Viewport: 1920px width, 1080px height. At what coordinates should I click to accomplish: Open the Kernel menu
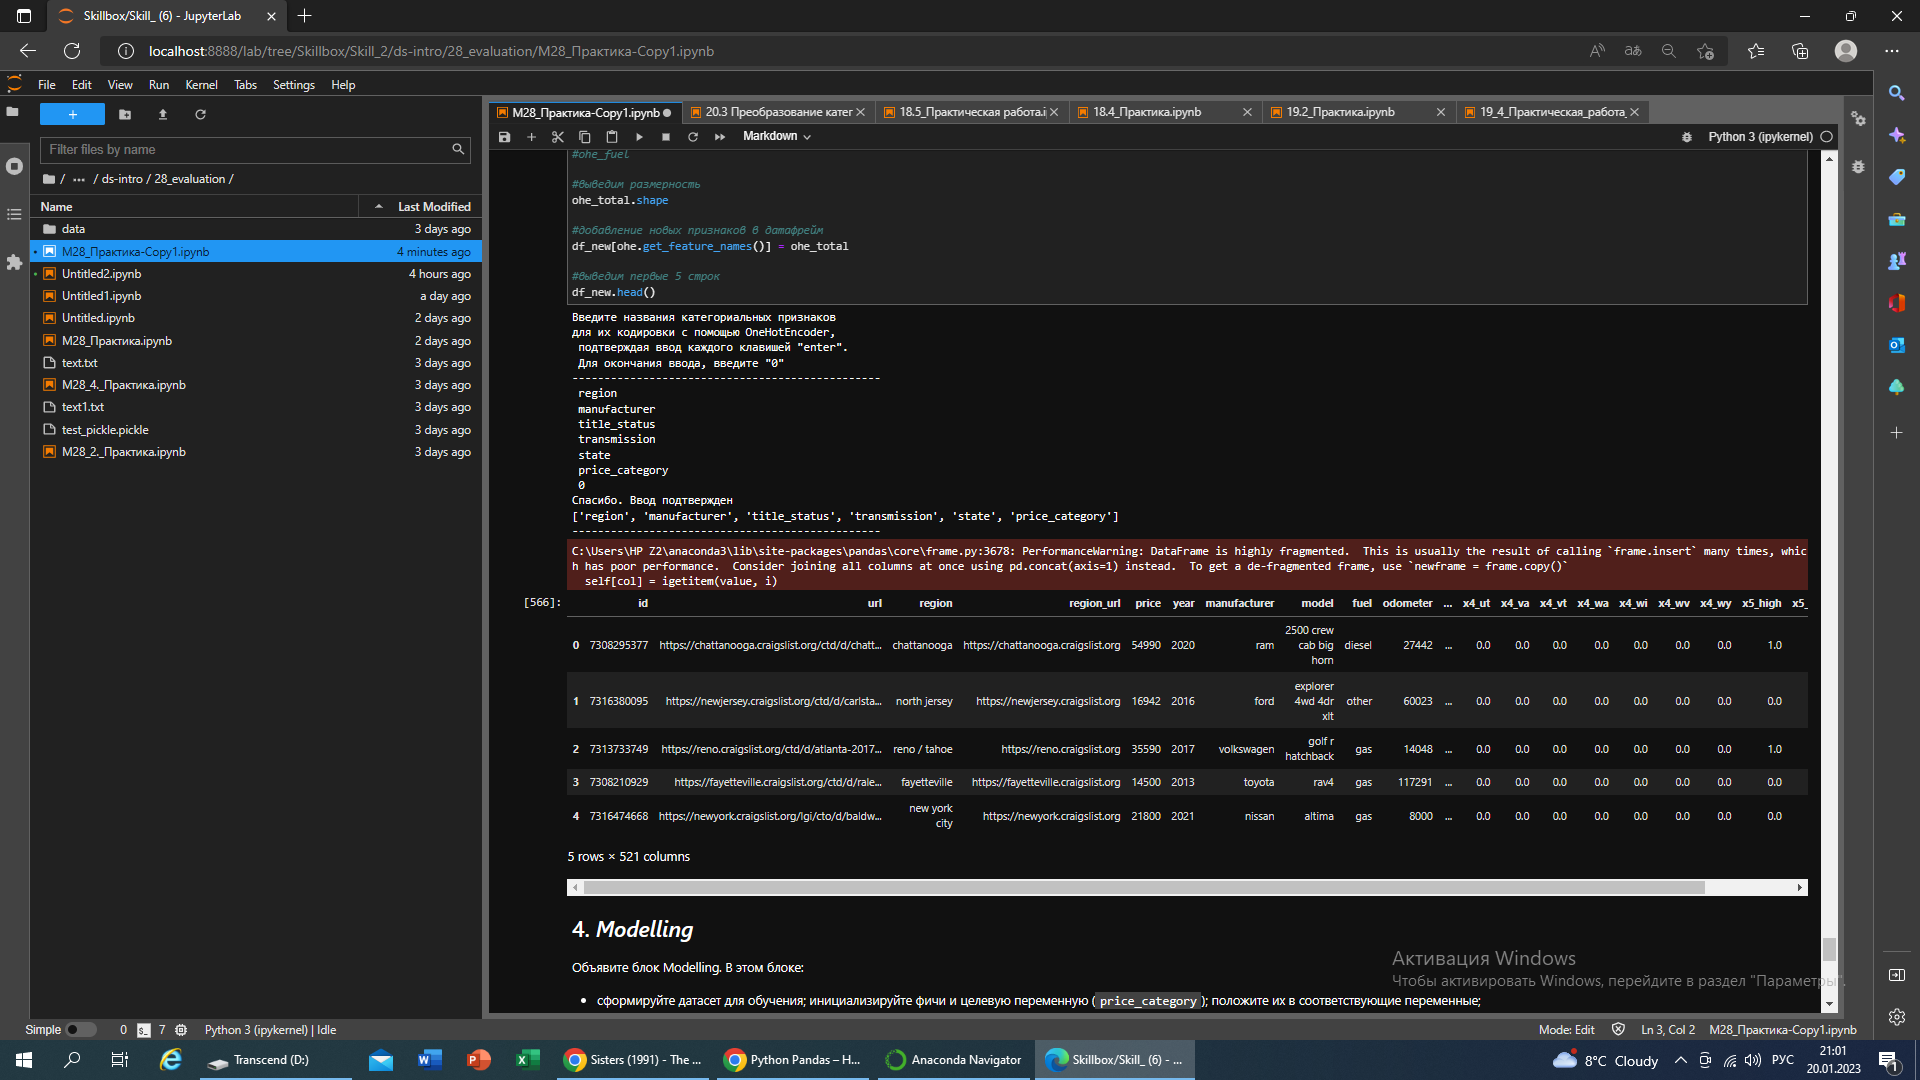coord(201,85)
